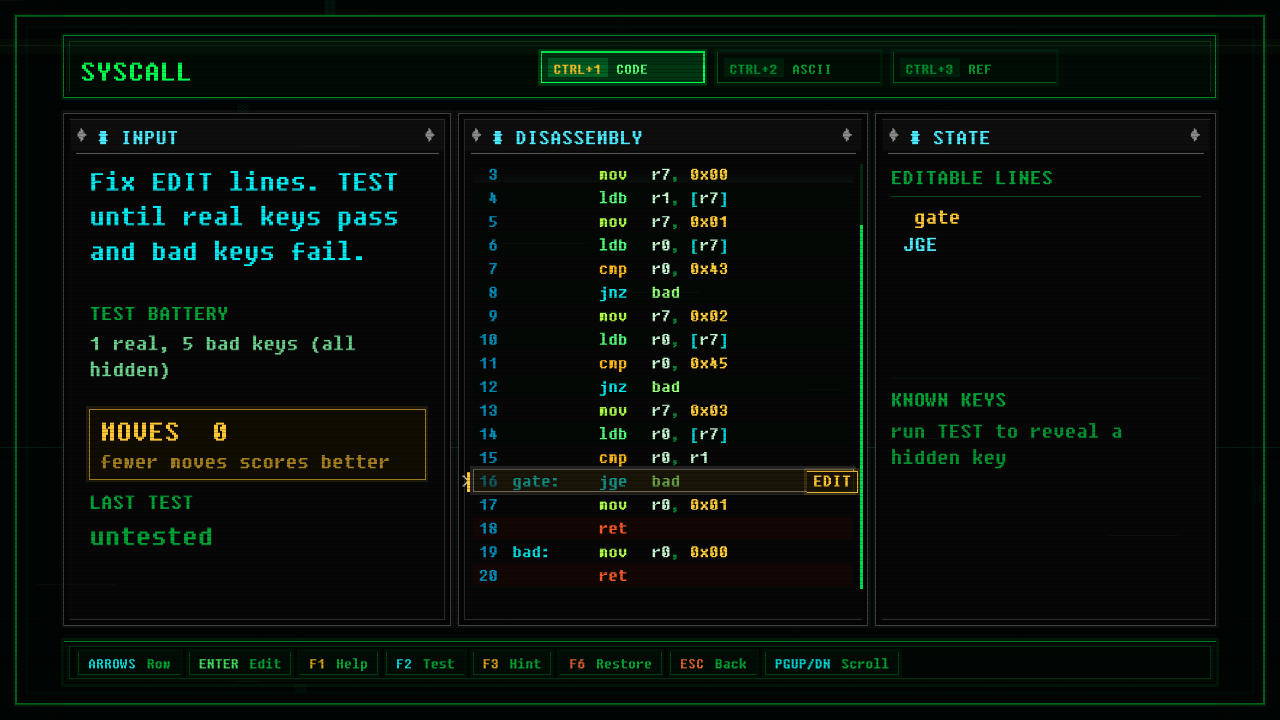Click the ENTER Edit button
The image size is (1280, 720).
pos(240,664)
